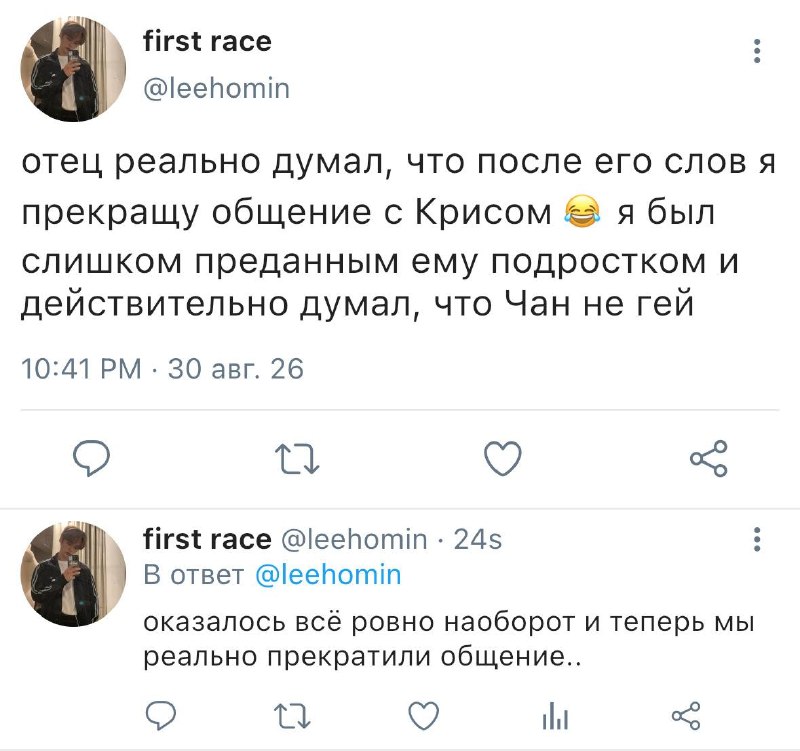Click the 24s timestamp on the reply
Screen dimensions: 800x751
(478, 539)
